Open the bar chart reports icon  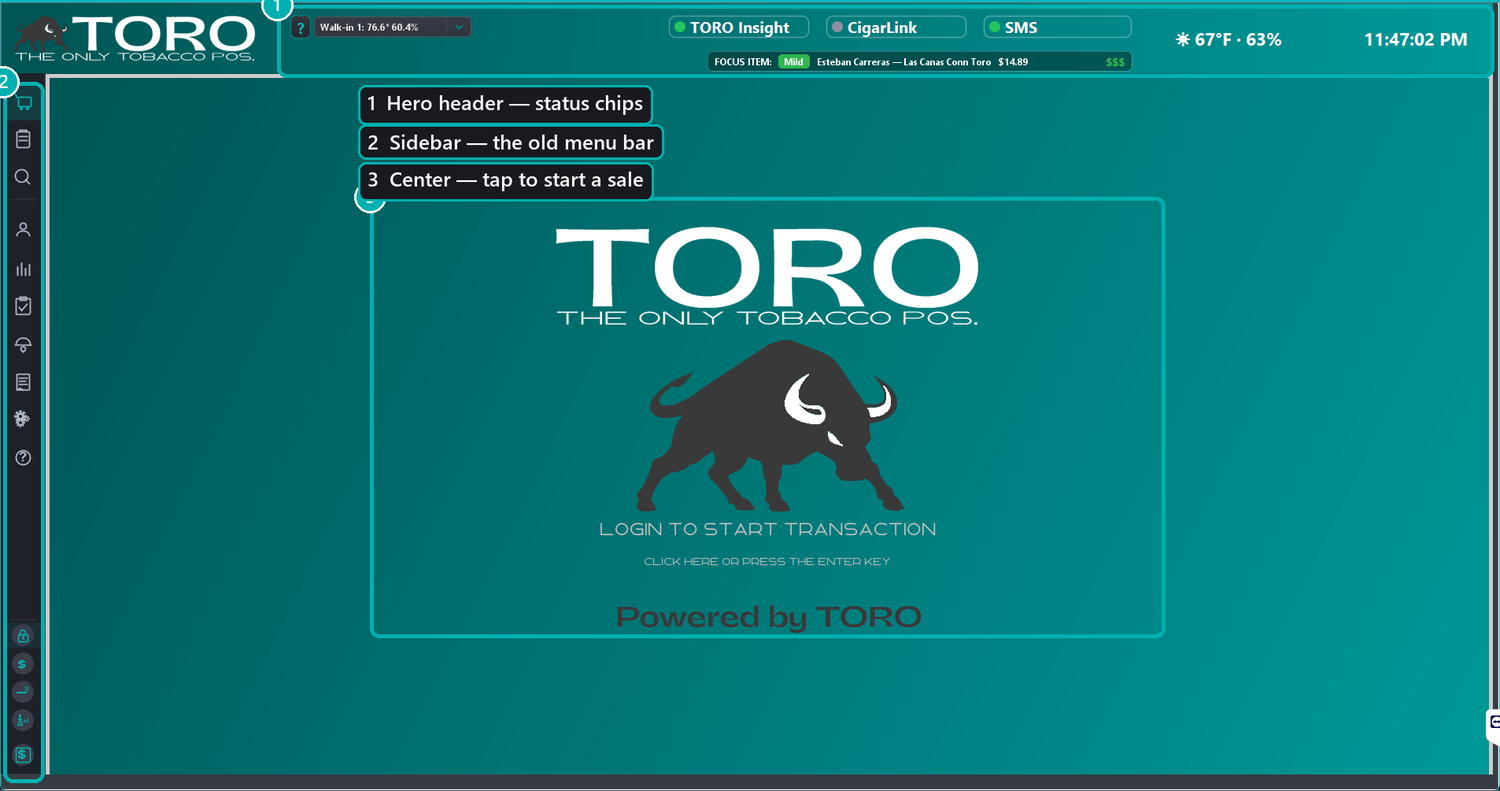[24, 269]
